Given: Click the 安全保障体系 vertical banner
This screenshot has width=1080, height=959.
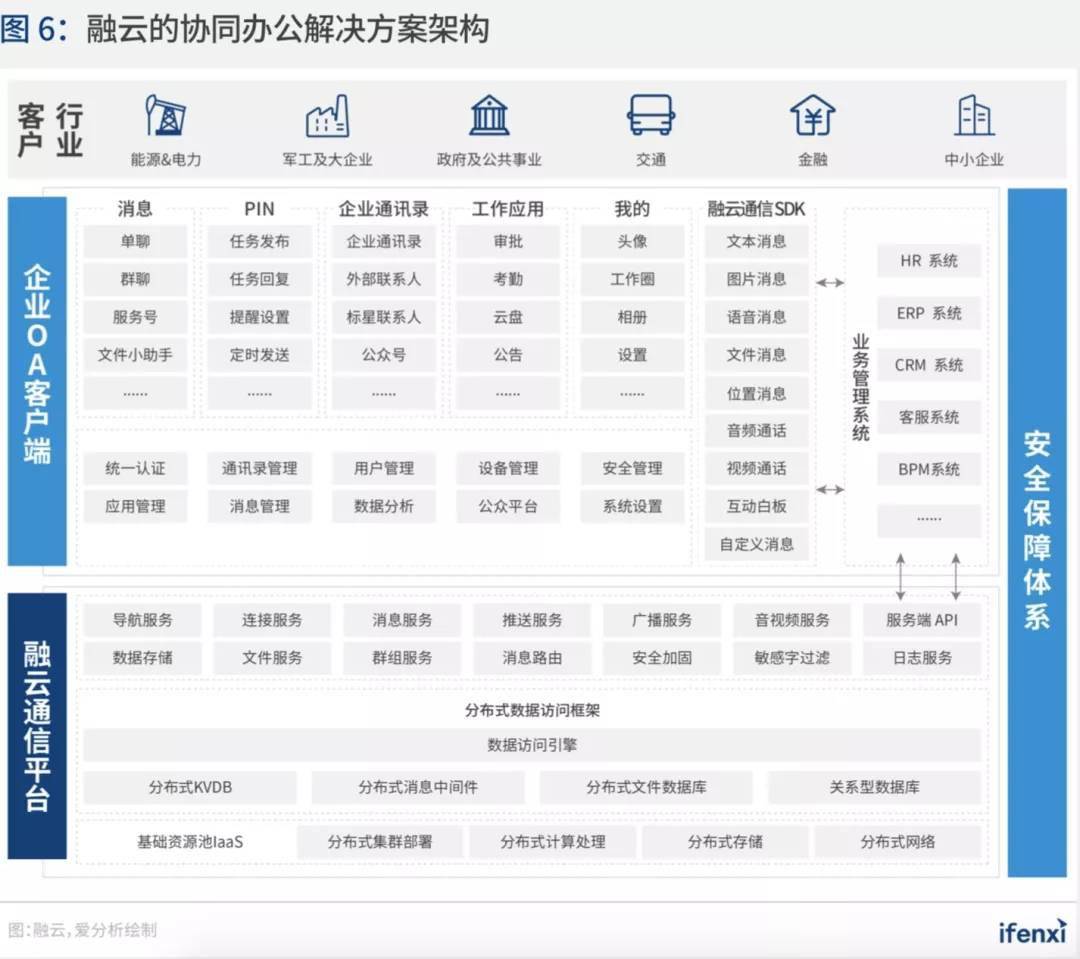Looking at the screenshot, I should point(1037,533).
